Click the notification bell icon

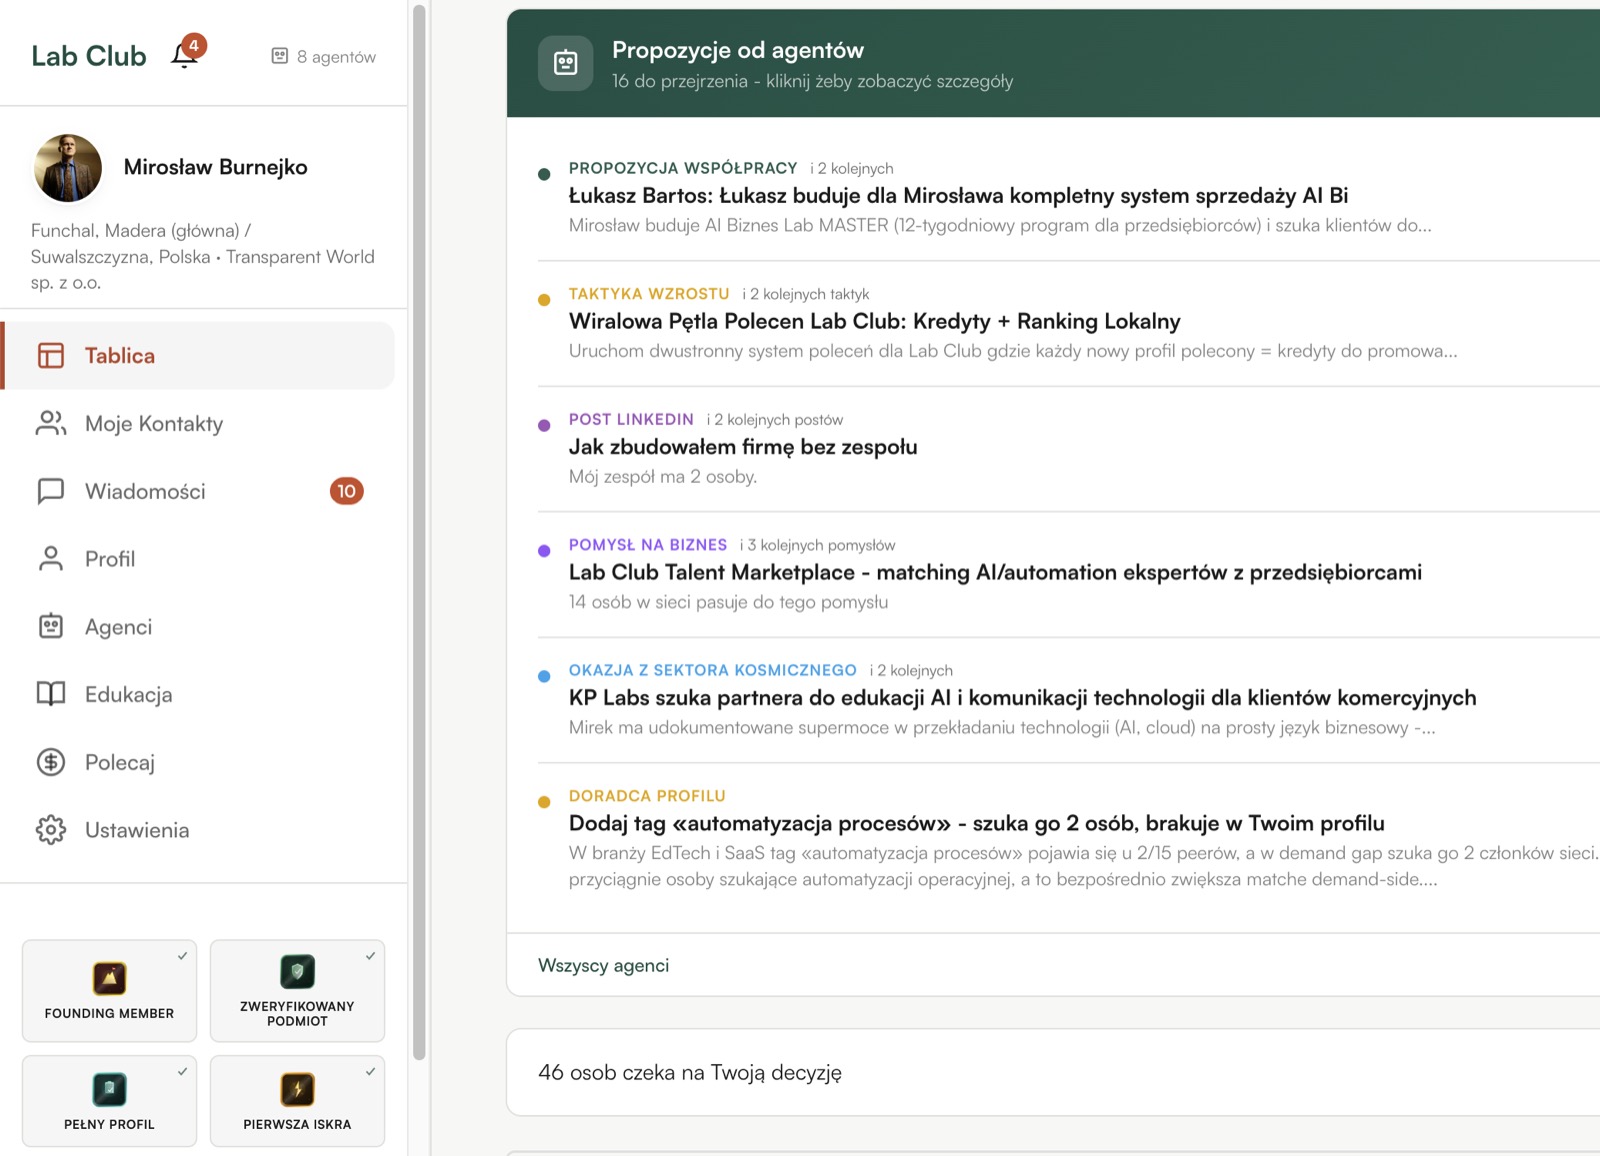click(185, 54)
